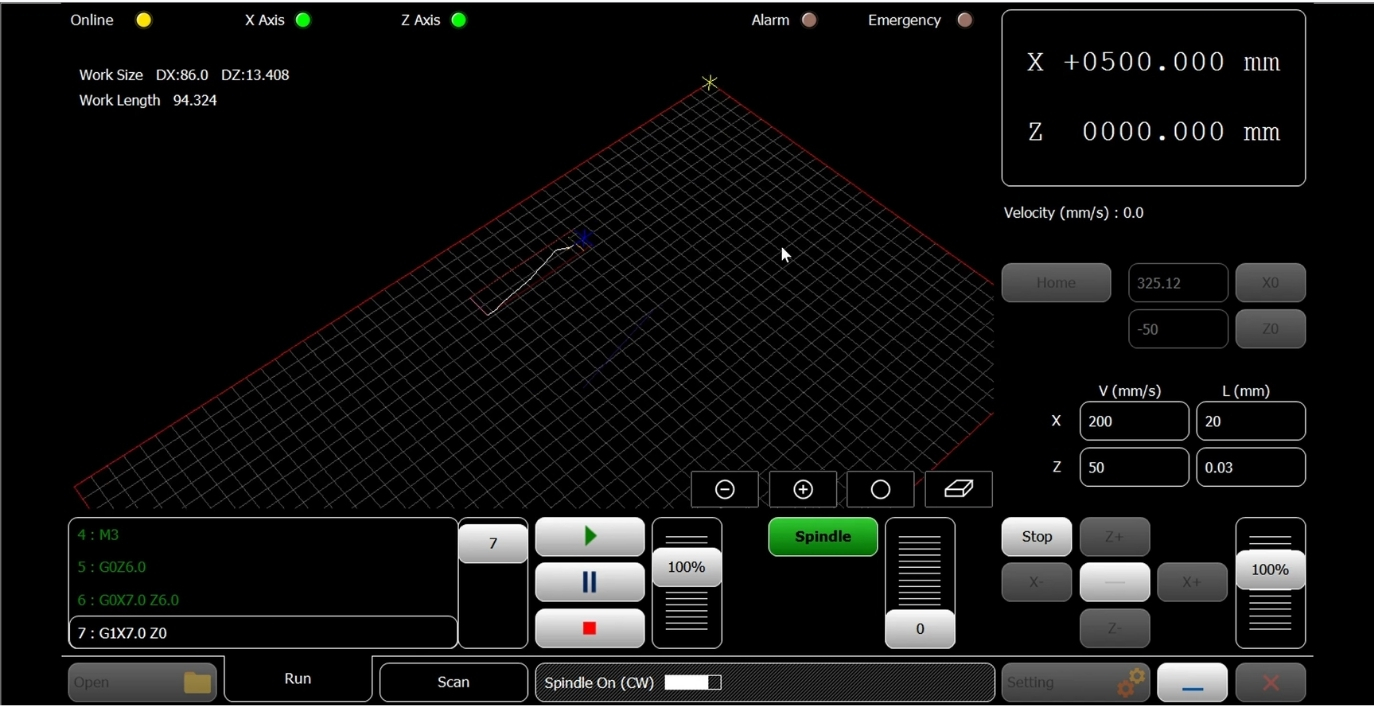Click the Work Length 94.324 text
Viewport: 1374px width, 706px height.
coord(148,100)
